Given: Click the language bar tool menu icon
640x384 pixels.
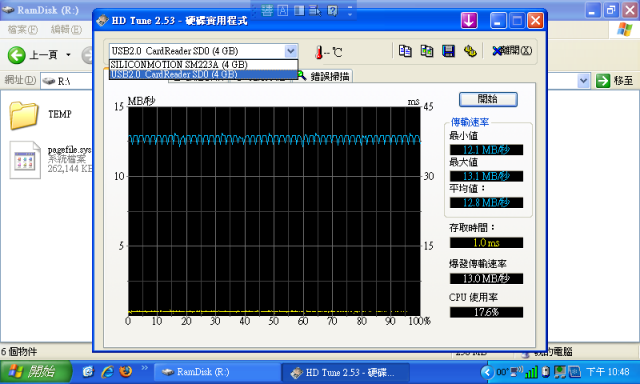Looking at the screenshot, I should pos(315,11).
